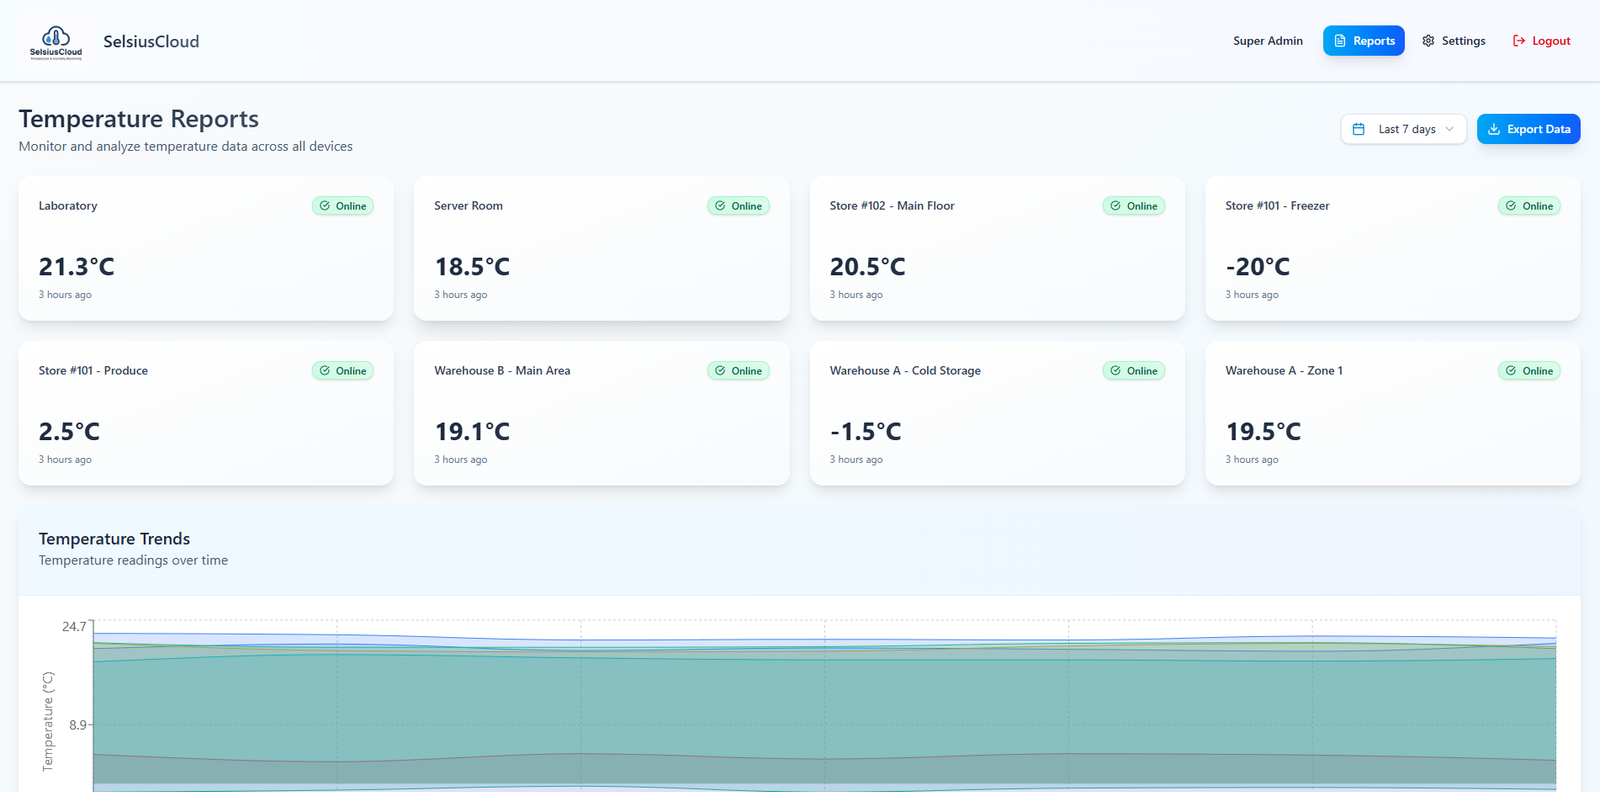Open the Last 7 days dropdown
The image size is (1600, 792).
[1403, 129]
